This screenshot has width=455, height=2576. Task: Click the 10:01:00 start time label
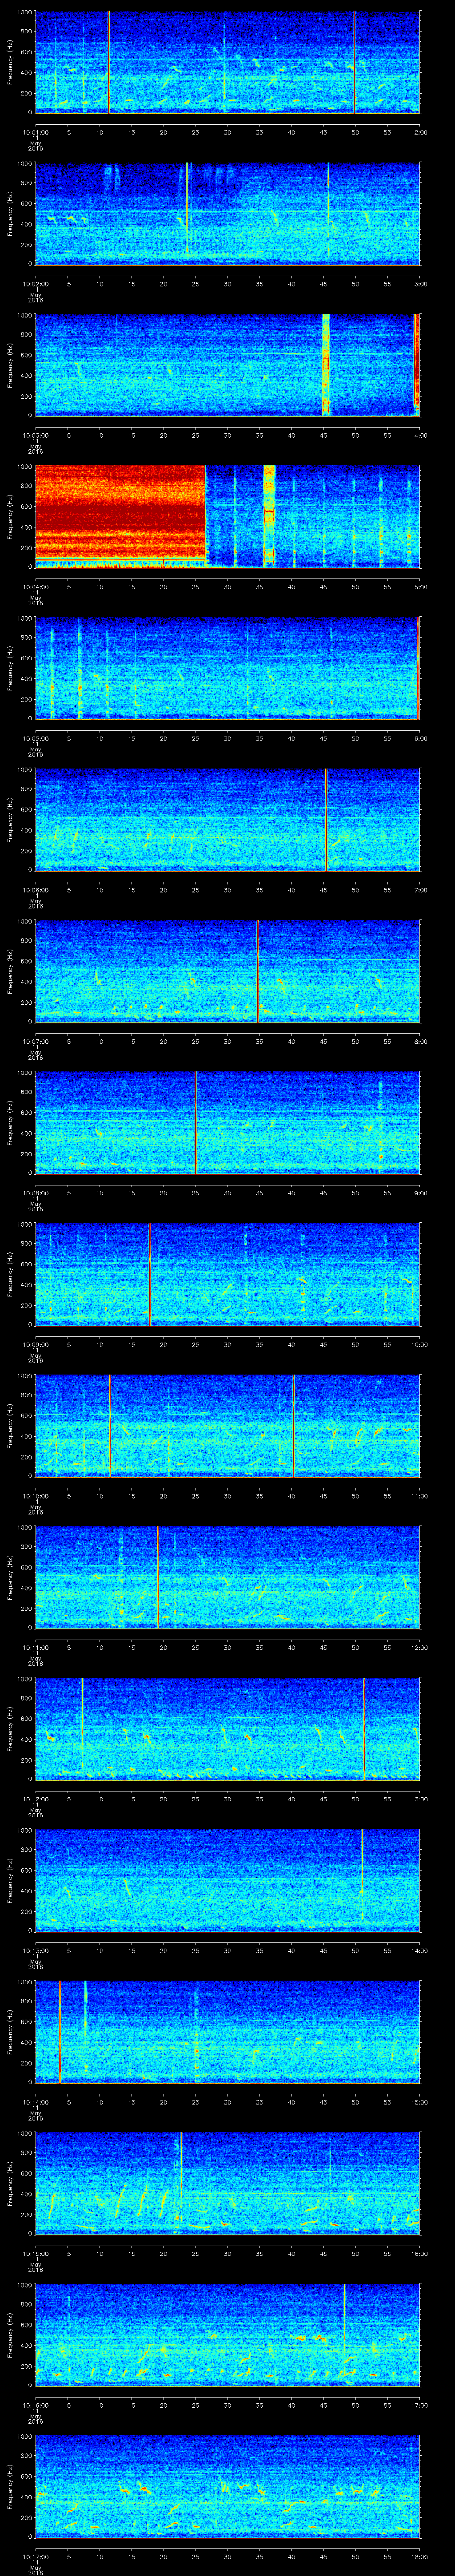tap(35, 132)
